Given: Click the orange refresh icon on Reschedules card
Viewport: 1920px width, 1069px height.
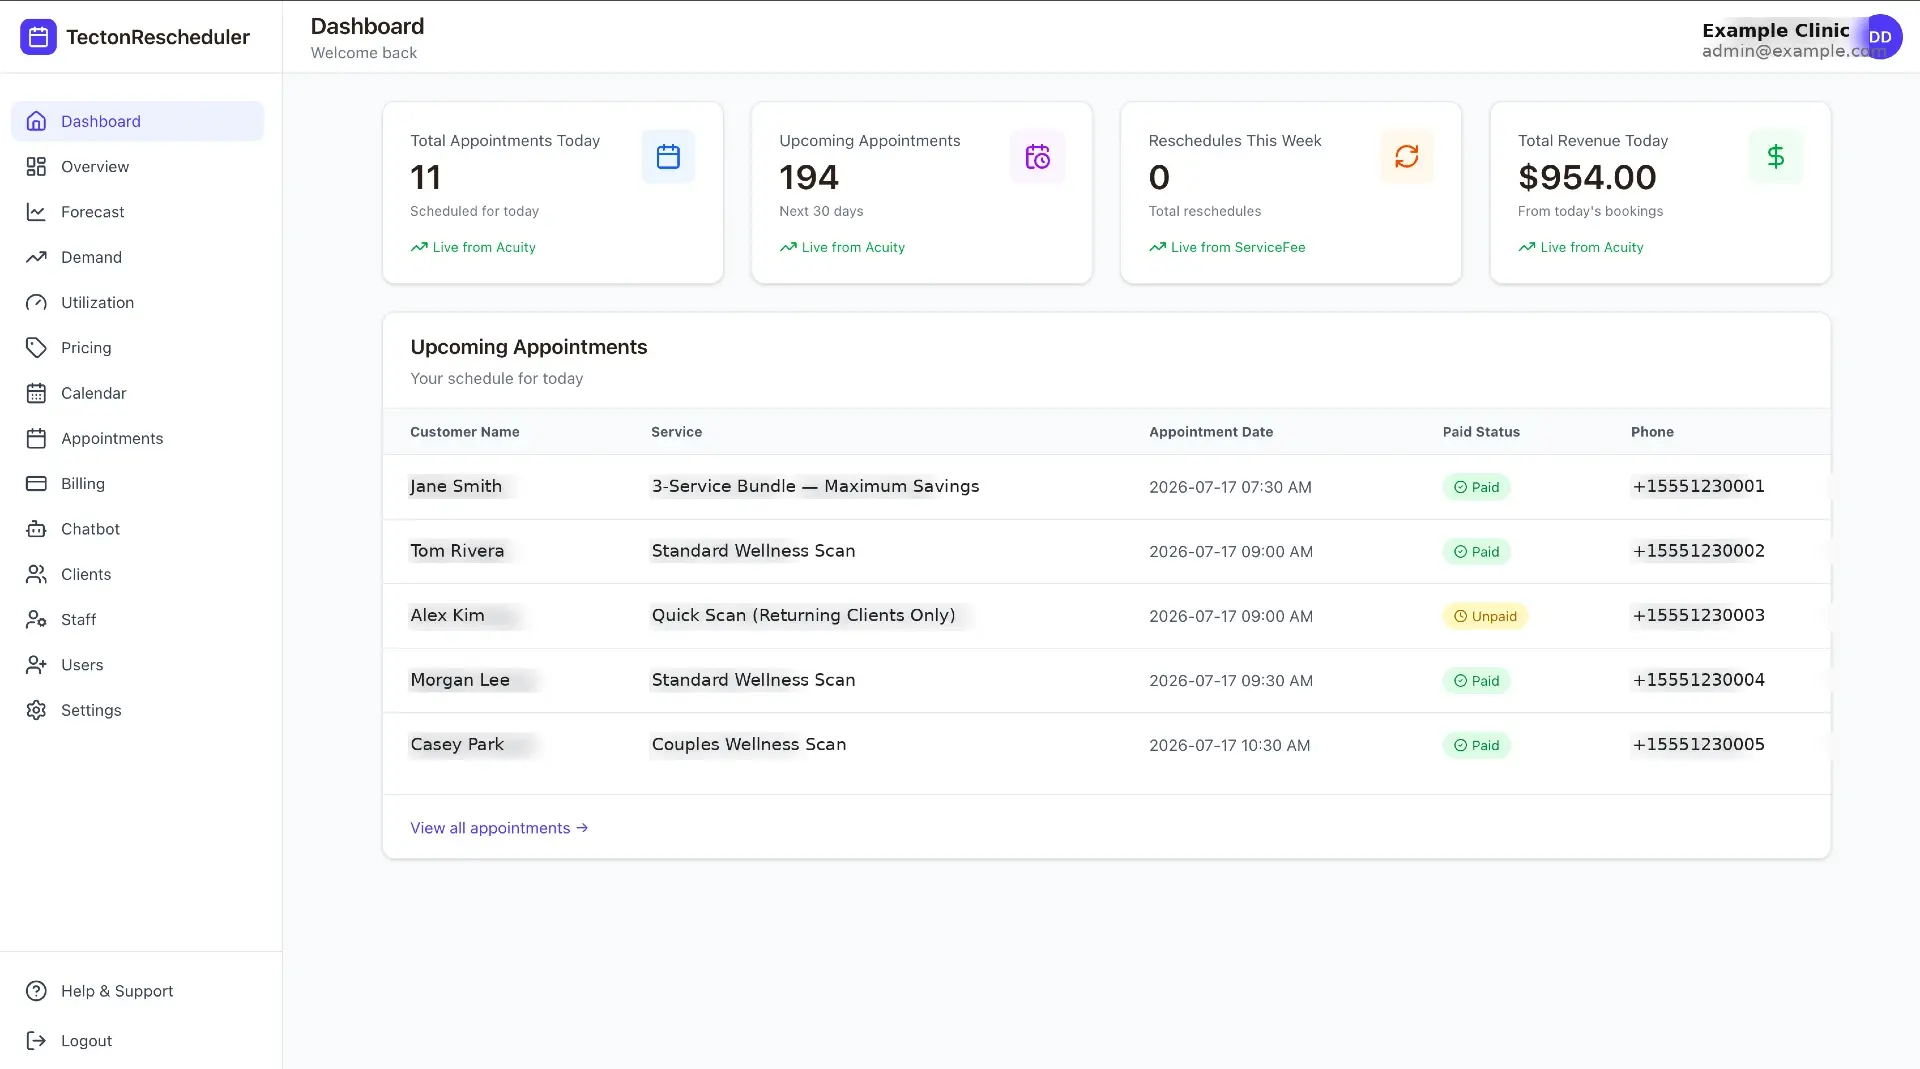Looking at the screenshot, I should click(1407, 157).
